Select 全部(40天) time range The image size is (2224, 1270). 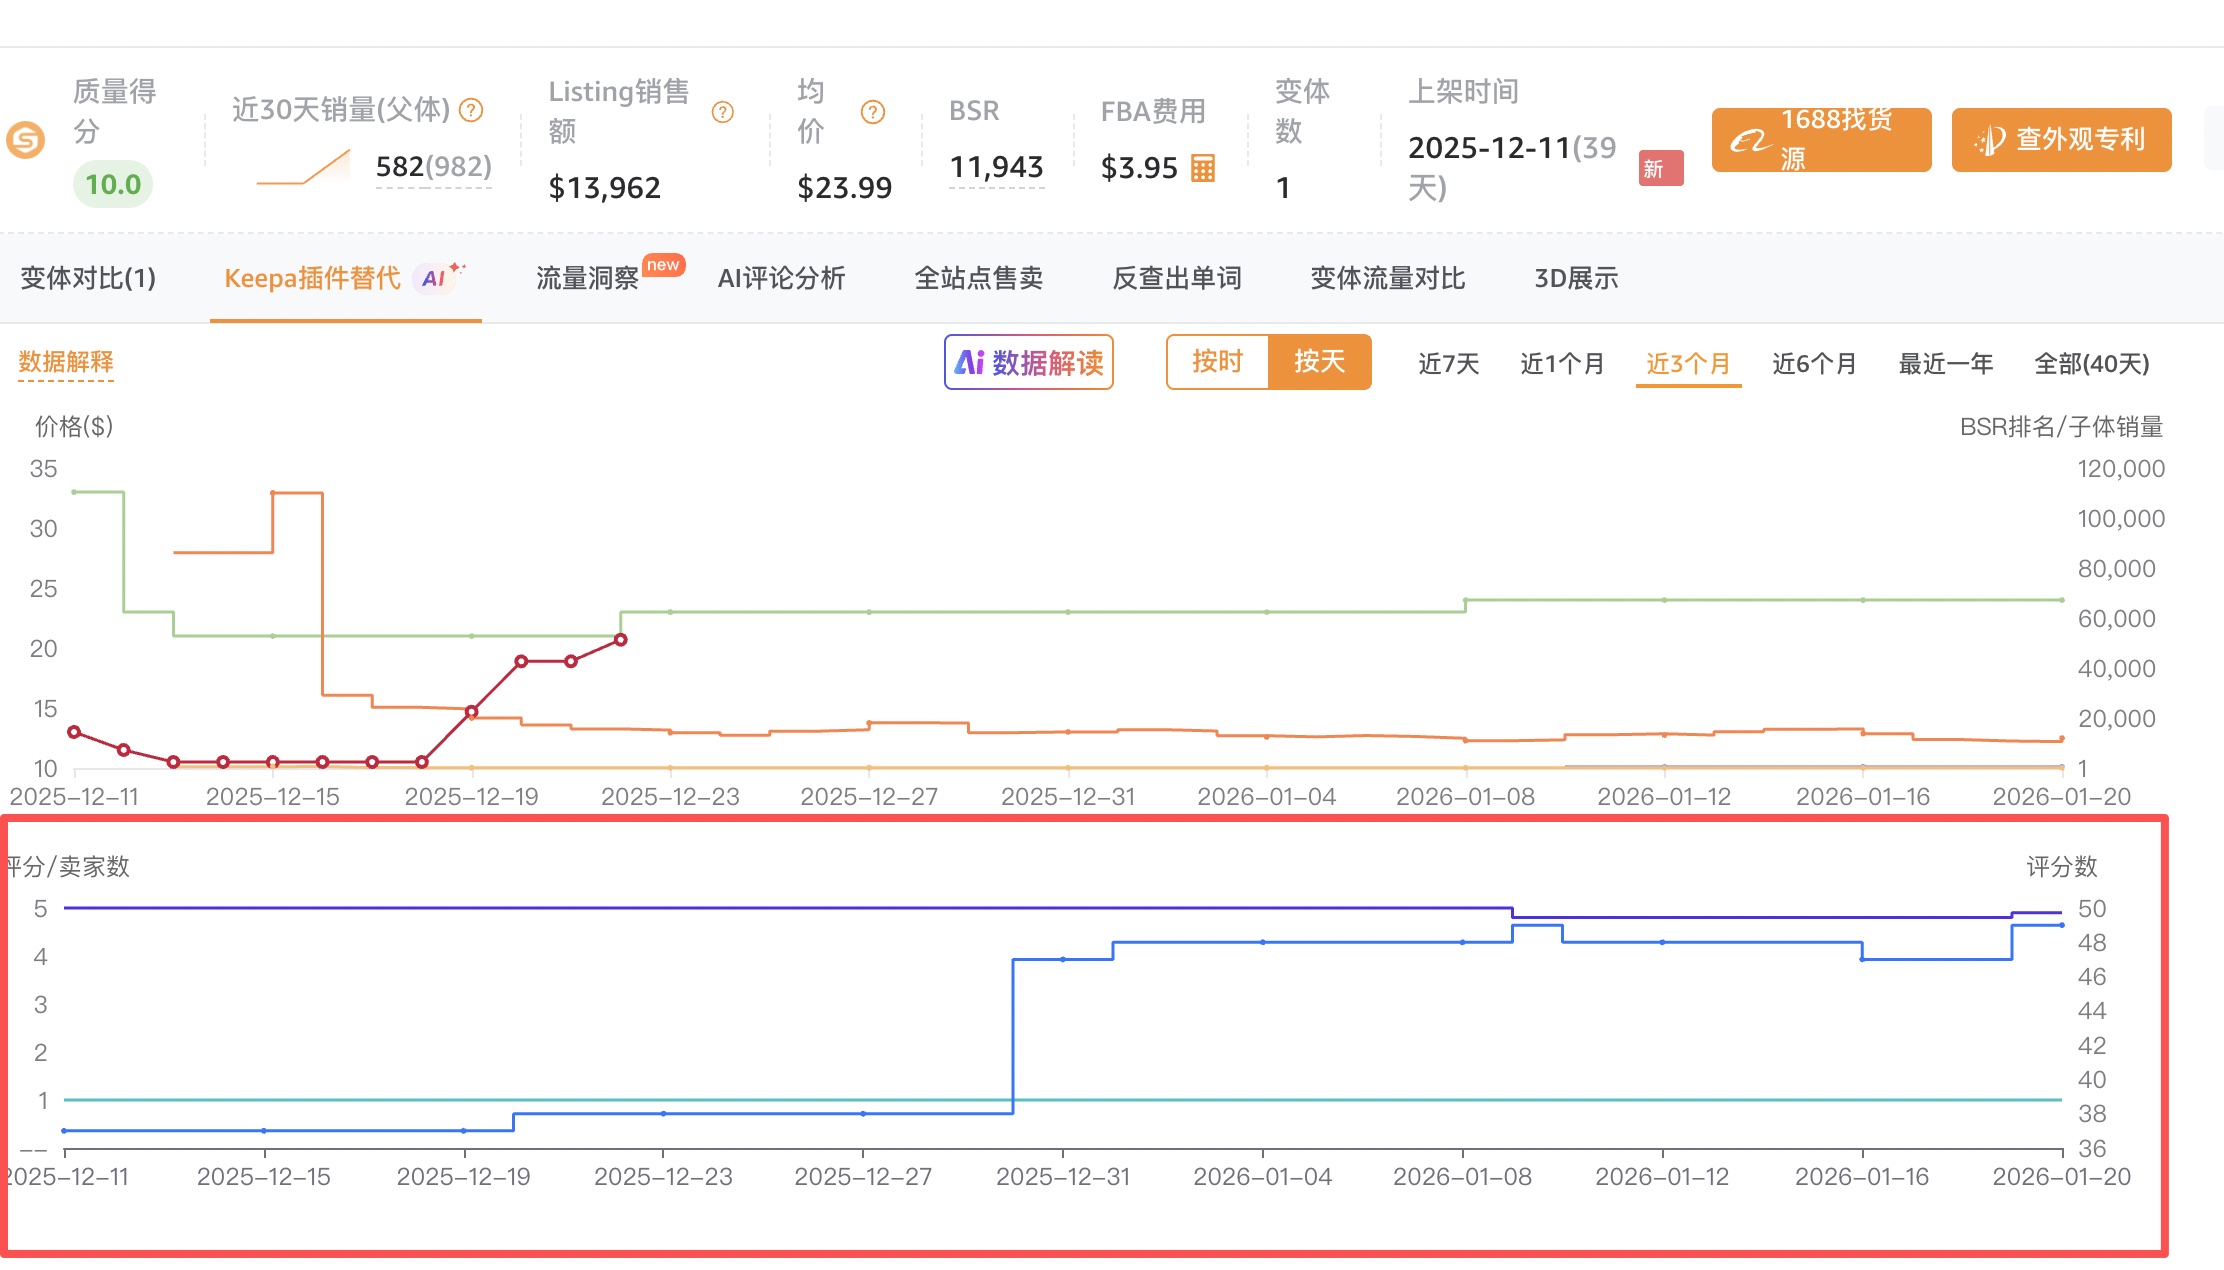2091,364
